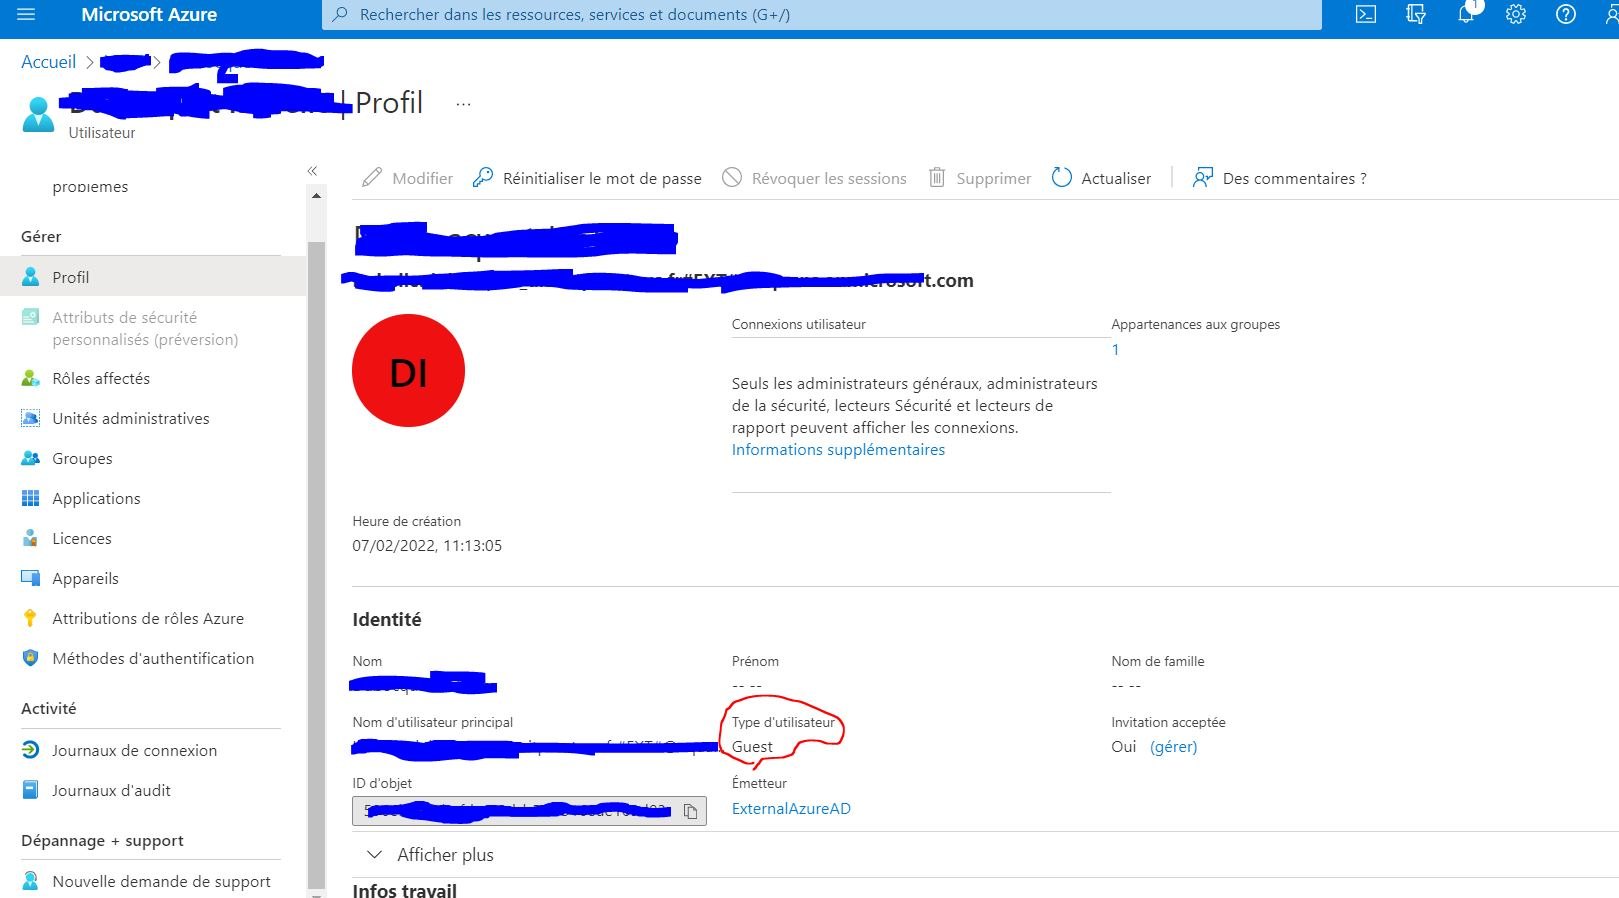Screen dimensions: 1619x898
Task: Click the Accueil breadcrumb link
Action: tap(48, 62)
